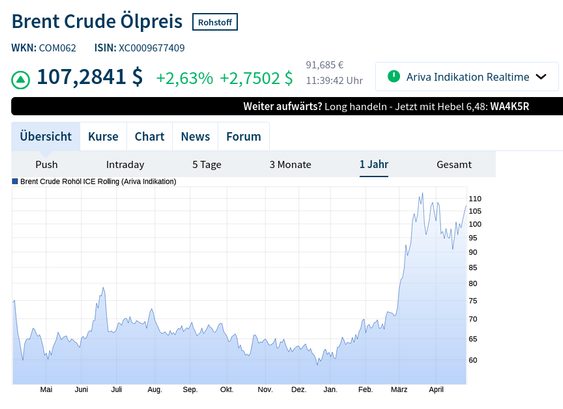Open the Übersicht tab
The width and height of the screenshot is (563, 409).
coord(46,136)
